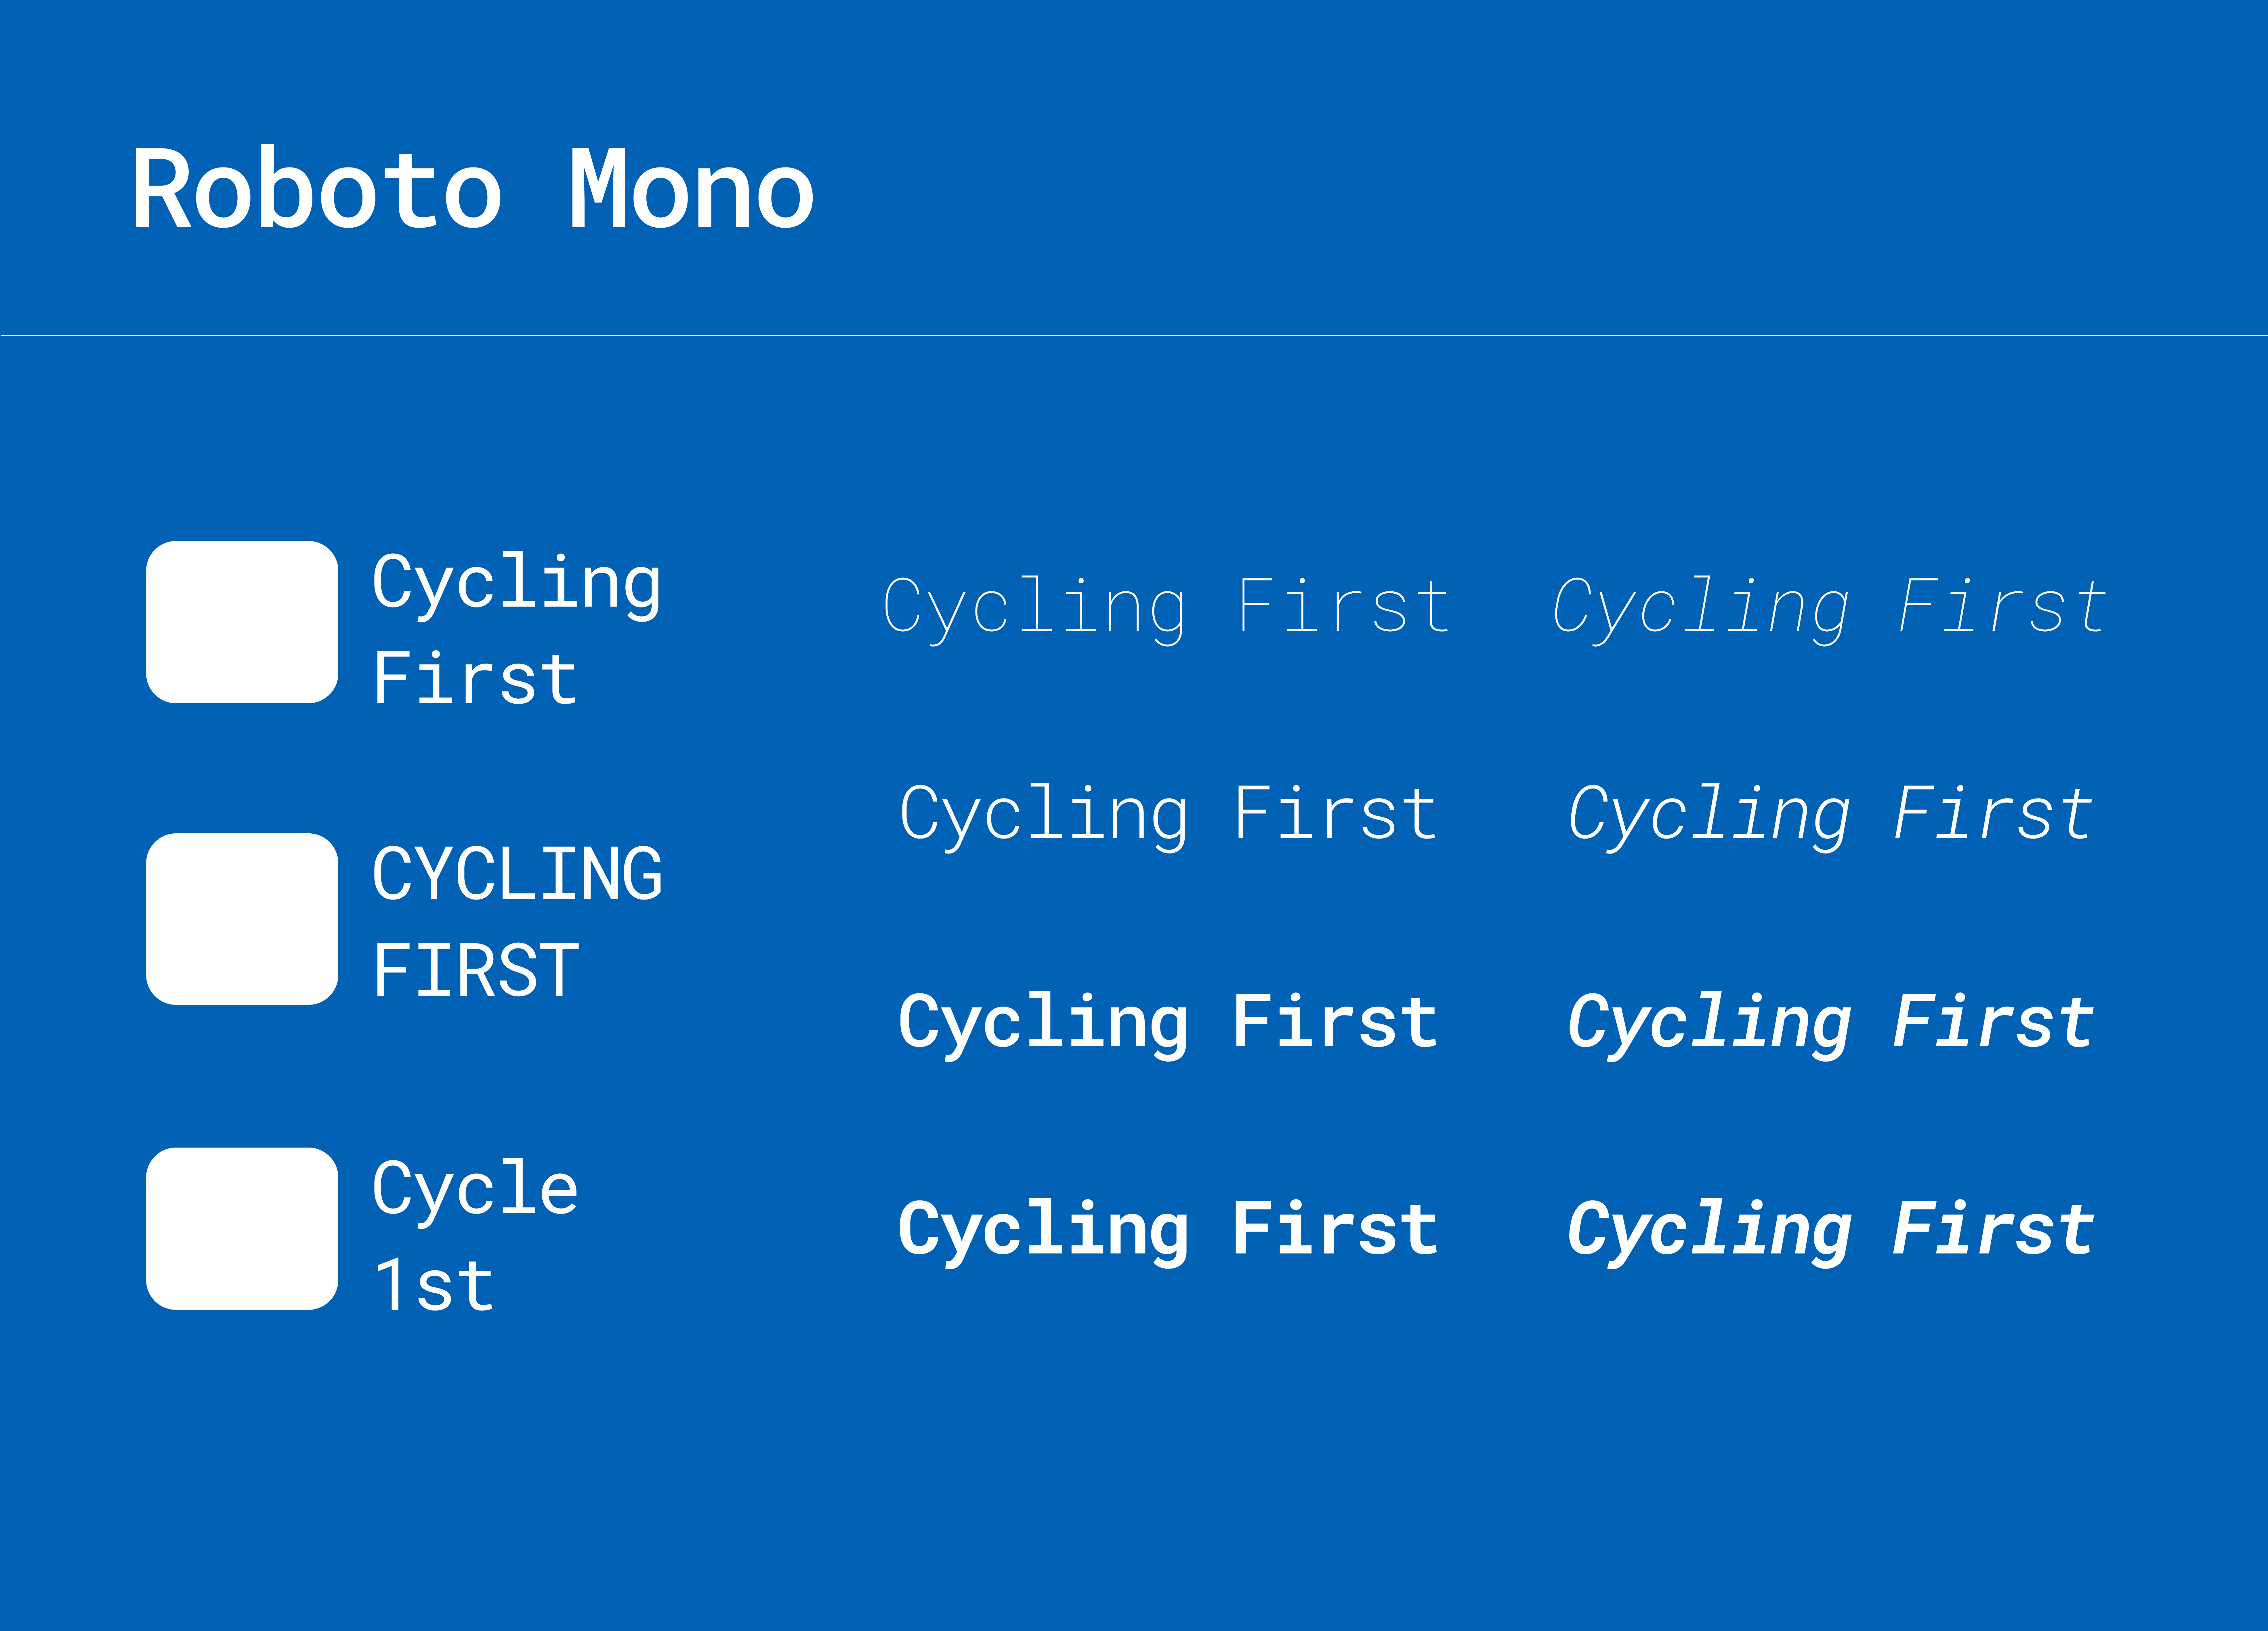Click the thin horizontal divider line
The height and width of the screenshot is (1631, 2268).
point(1134,335)
